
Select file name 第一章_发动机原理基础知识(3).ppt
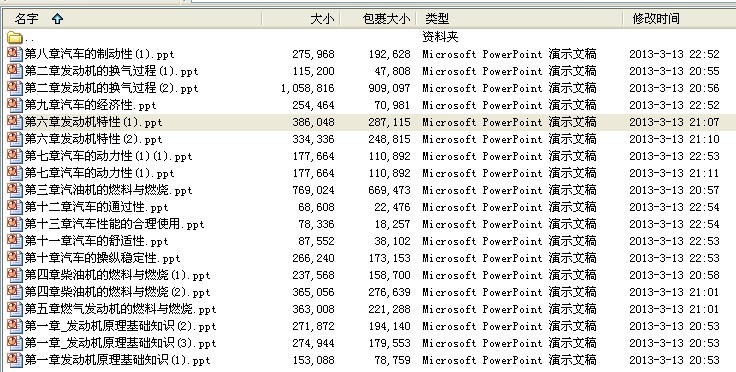[121, 343]
